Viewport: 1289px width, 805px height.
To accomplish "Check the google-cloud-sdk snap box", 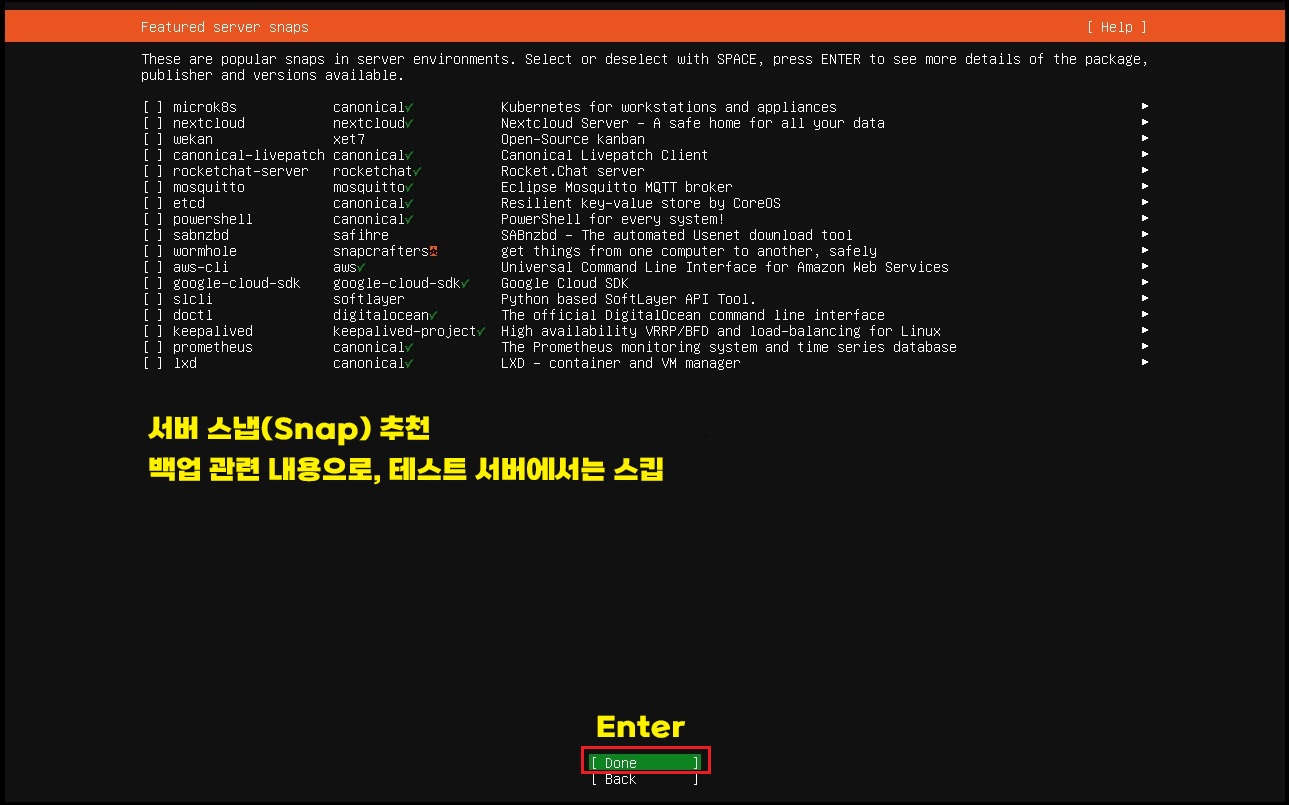I will point(152,283).
